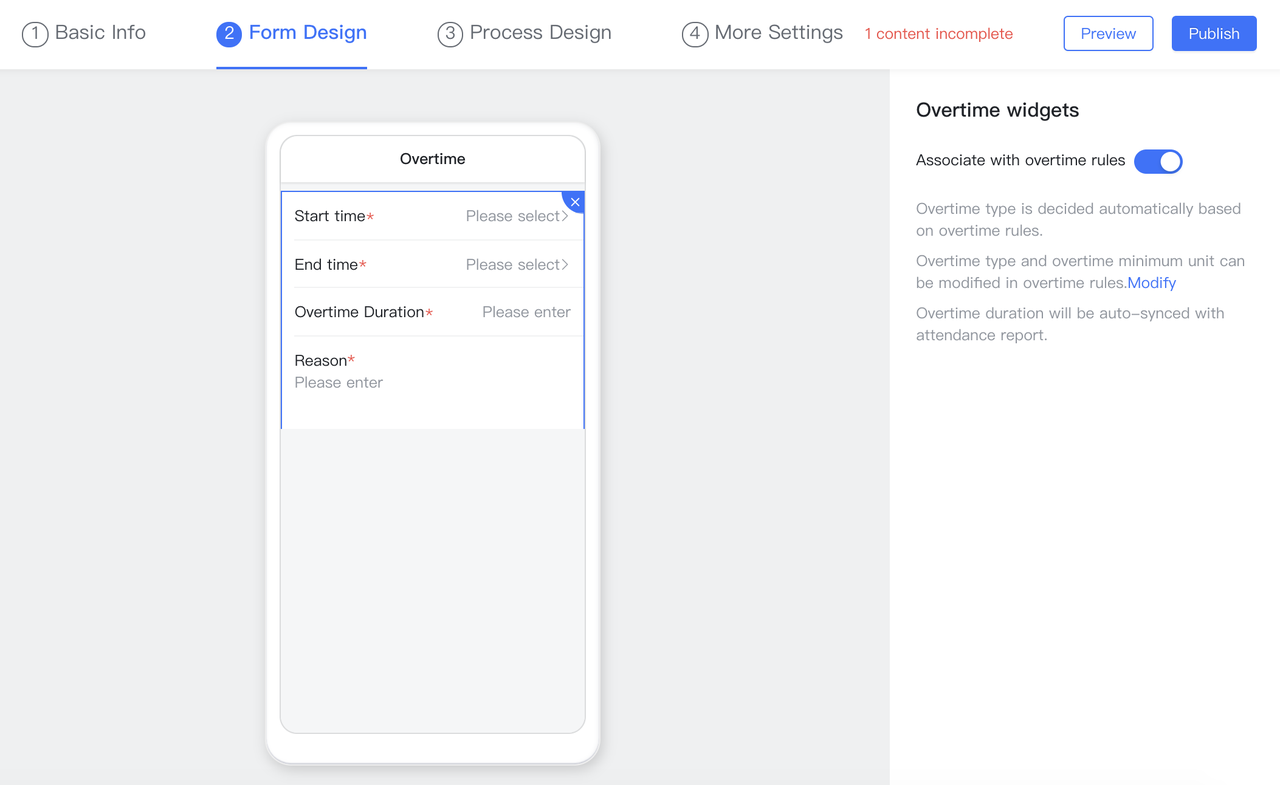
Task: Publish the overtime form
Action: (1213, 34)
